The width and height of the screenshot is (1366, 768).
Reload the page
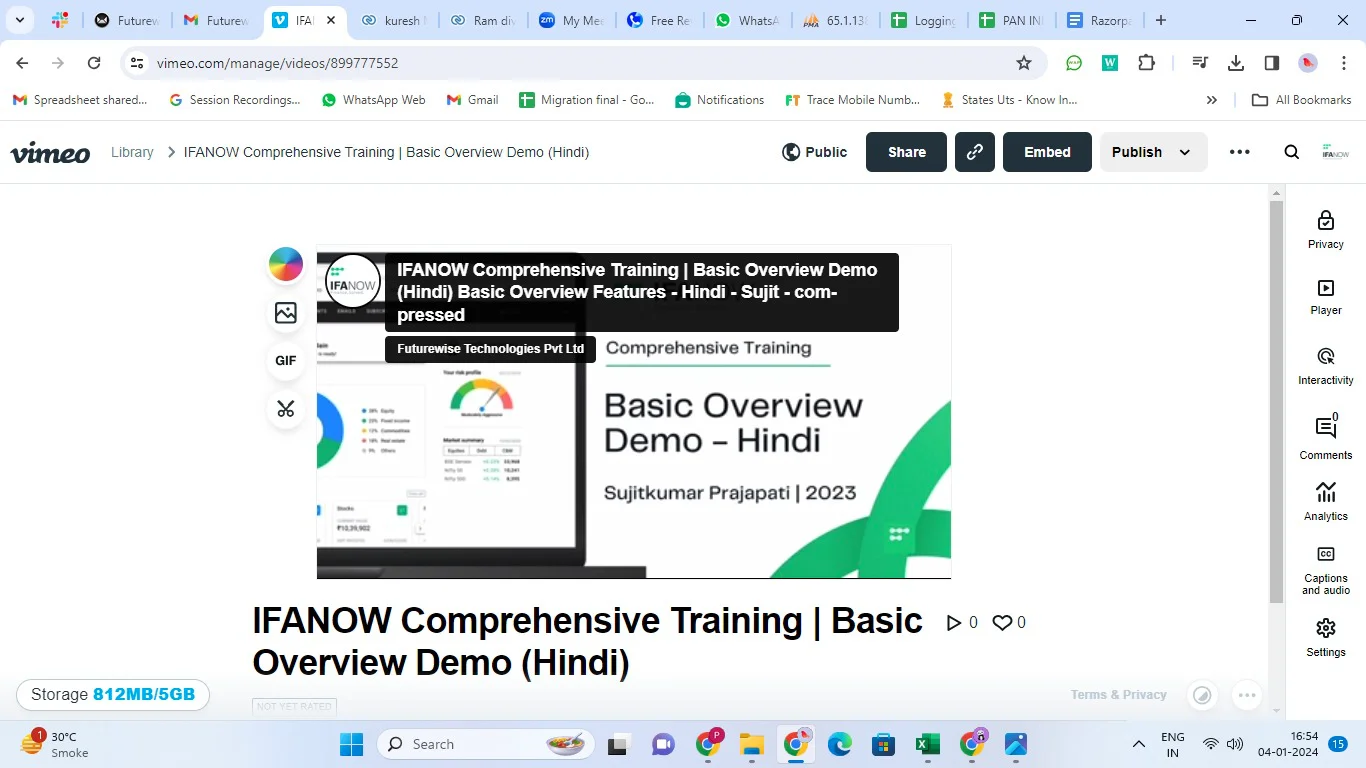tap(94, 63)
